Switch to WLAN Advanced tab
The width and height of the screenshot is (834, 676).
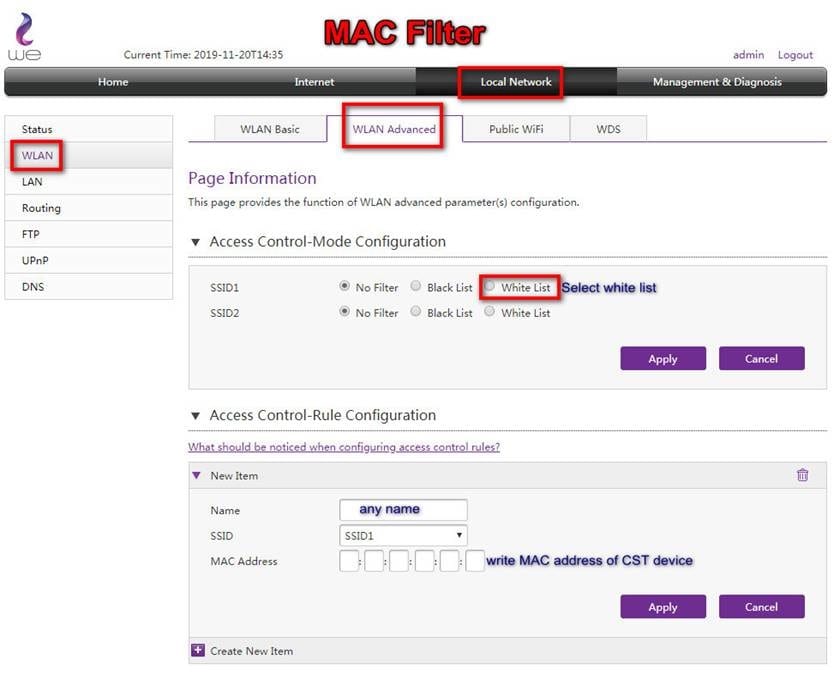click(x=394, y=129)
